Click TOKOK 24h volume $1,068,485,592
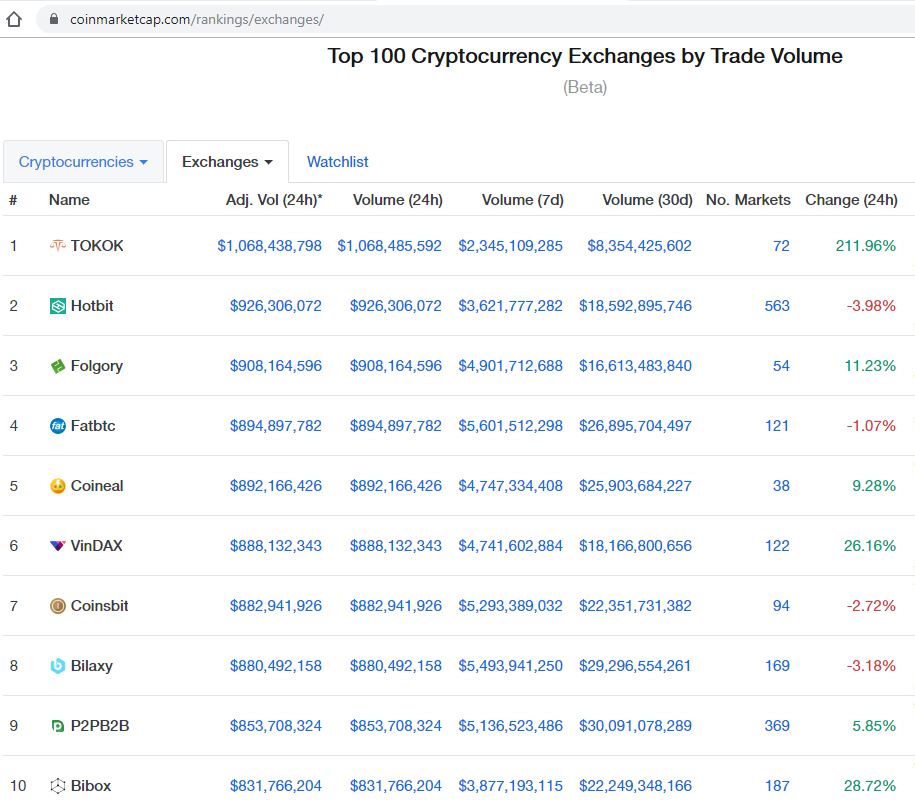Image resolution: width=915 pixels, height=809 pixels. [389, 246]
